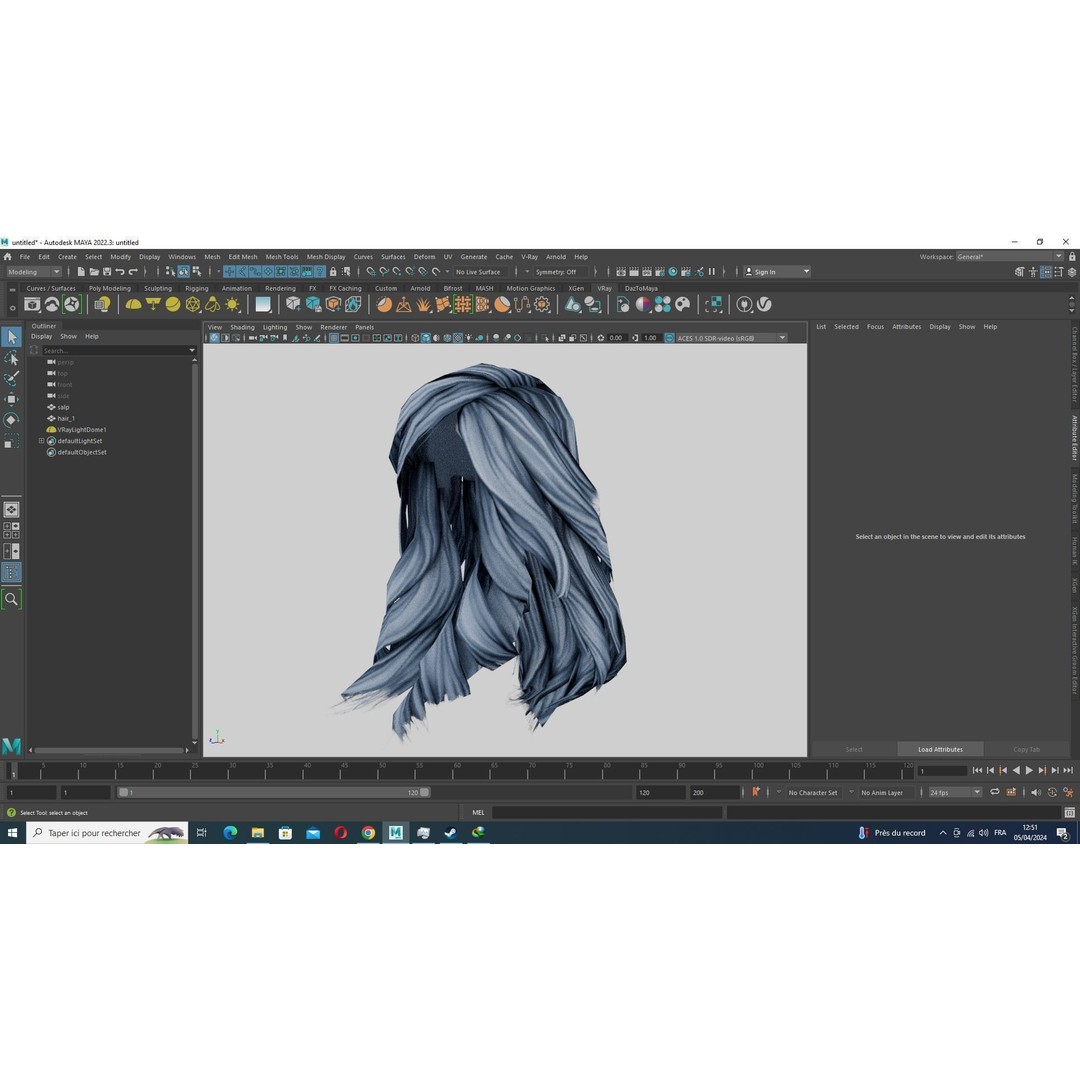Click the redo arrow icon
Screen dimensions: 1080x1080
click(133, 272)
